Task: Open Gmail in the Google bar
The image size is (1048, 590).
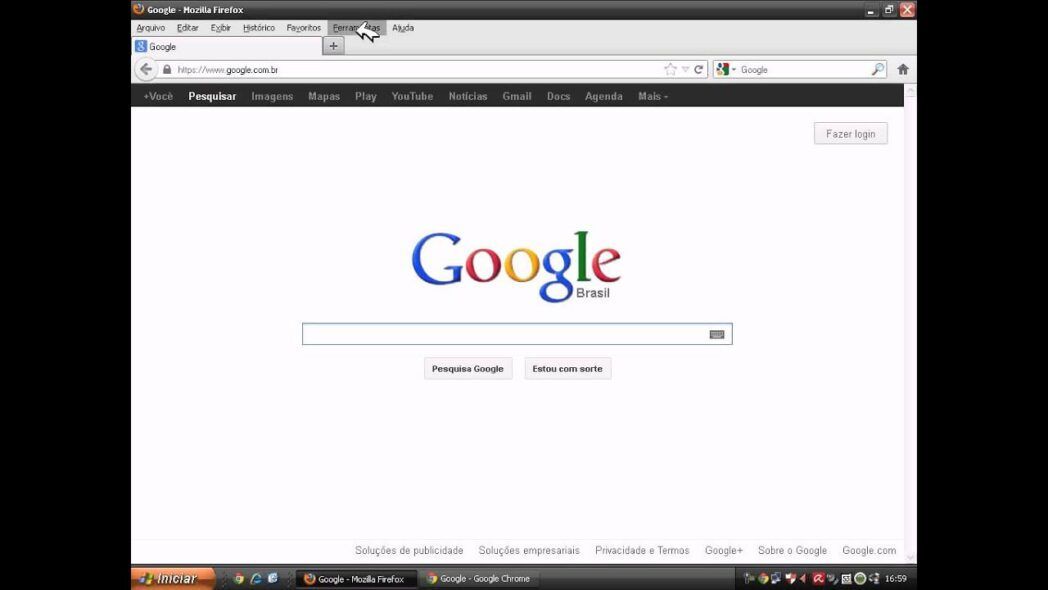Action: (517, 96)
